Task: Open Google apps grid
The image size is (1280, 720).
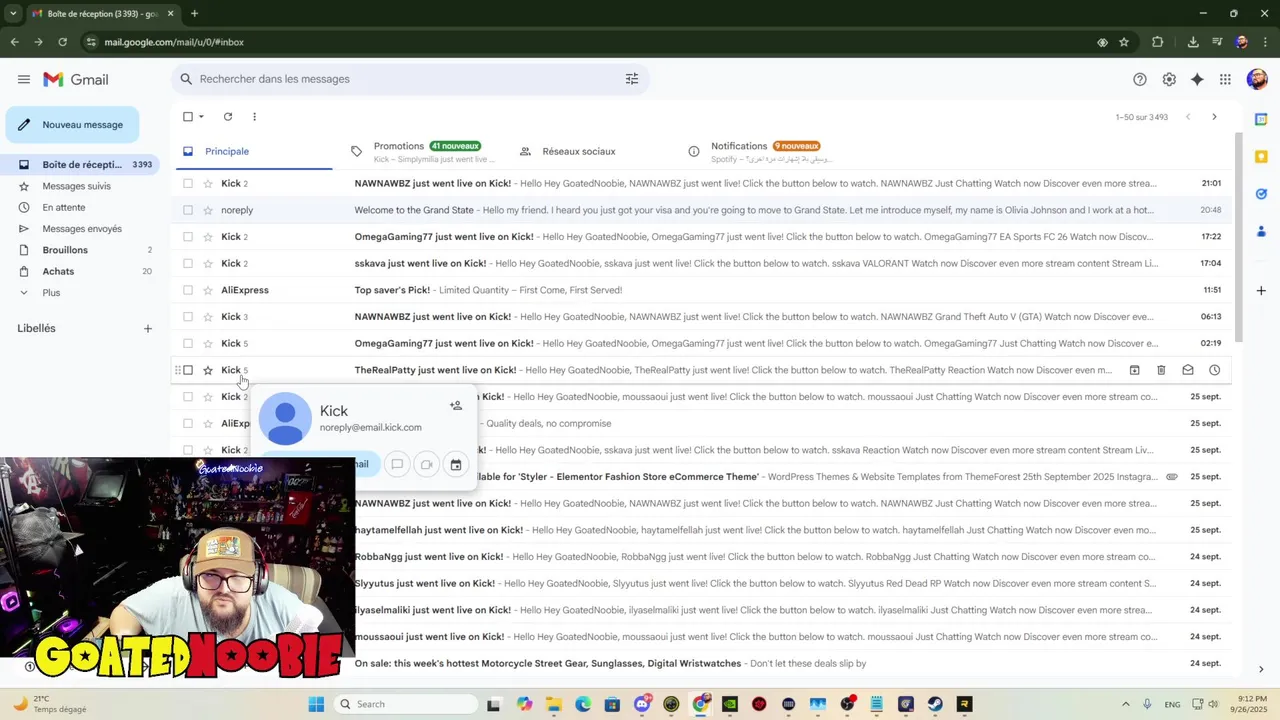Action: coord(1226,80)
